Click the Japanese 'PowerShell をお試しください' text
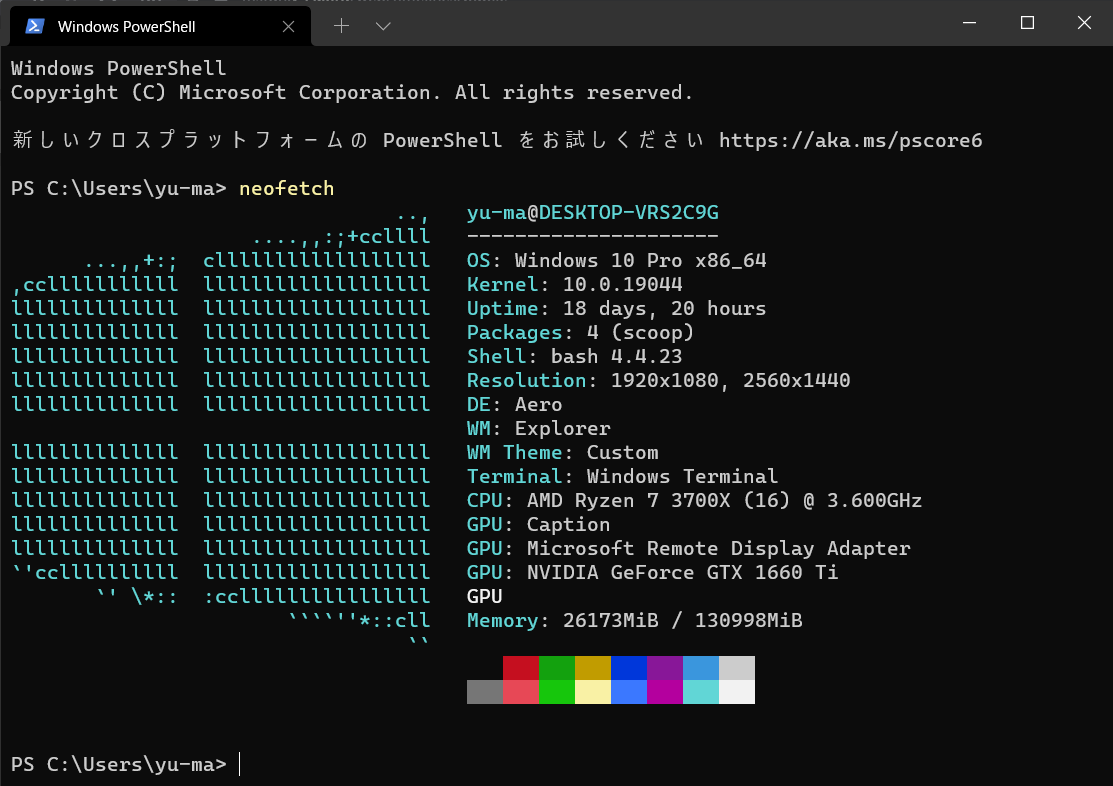 [x=544, y=140]
